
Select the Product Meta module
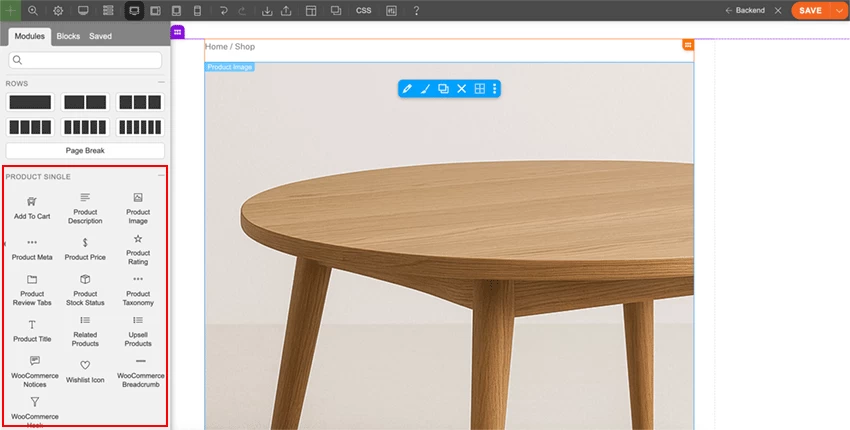click(x=32, y=249)
